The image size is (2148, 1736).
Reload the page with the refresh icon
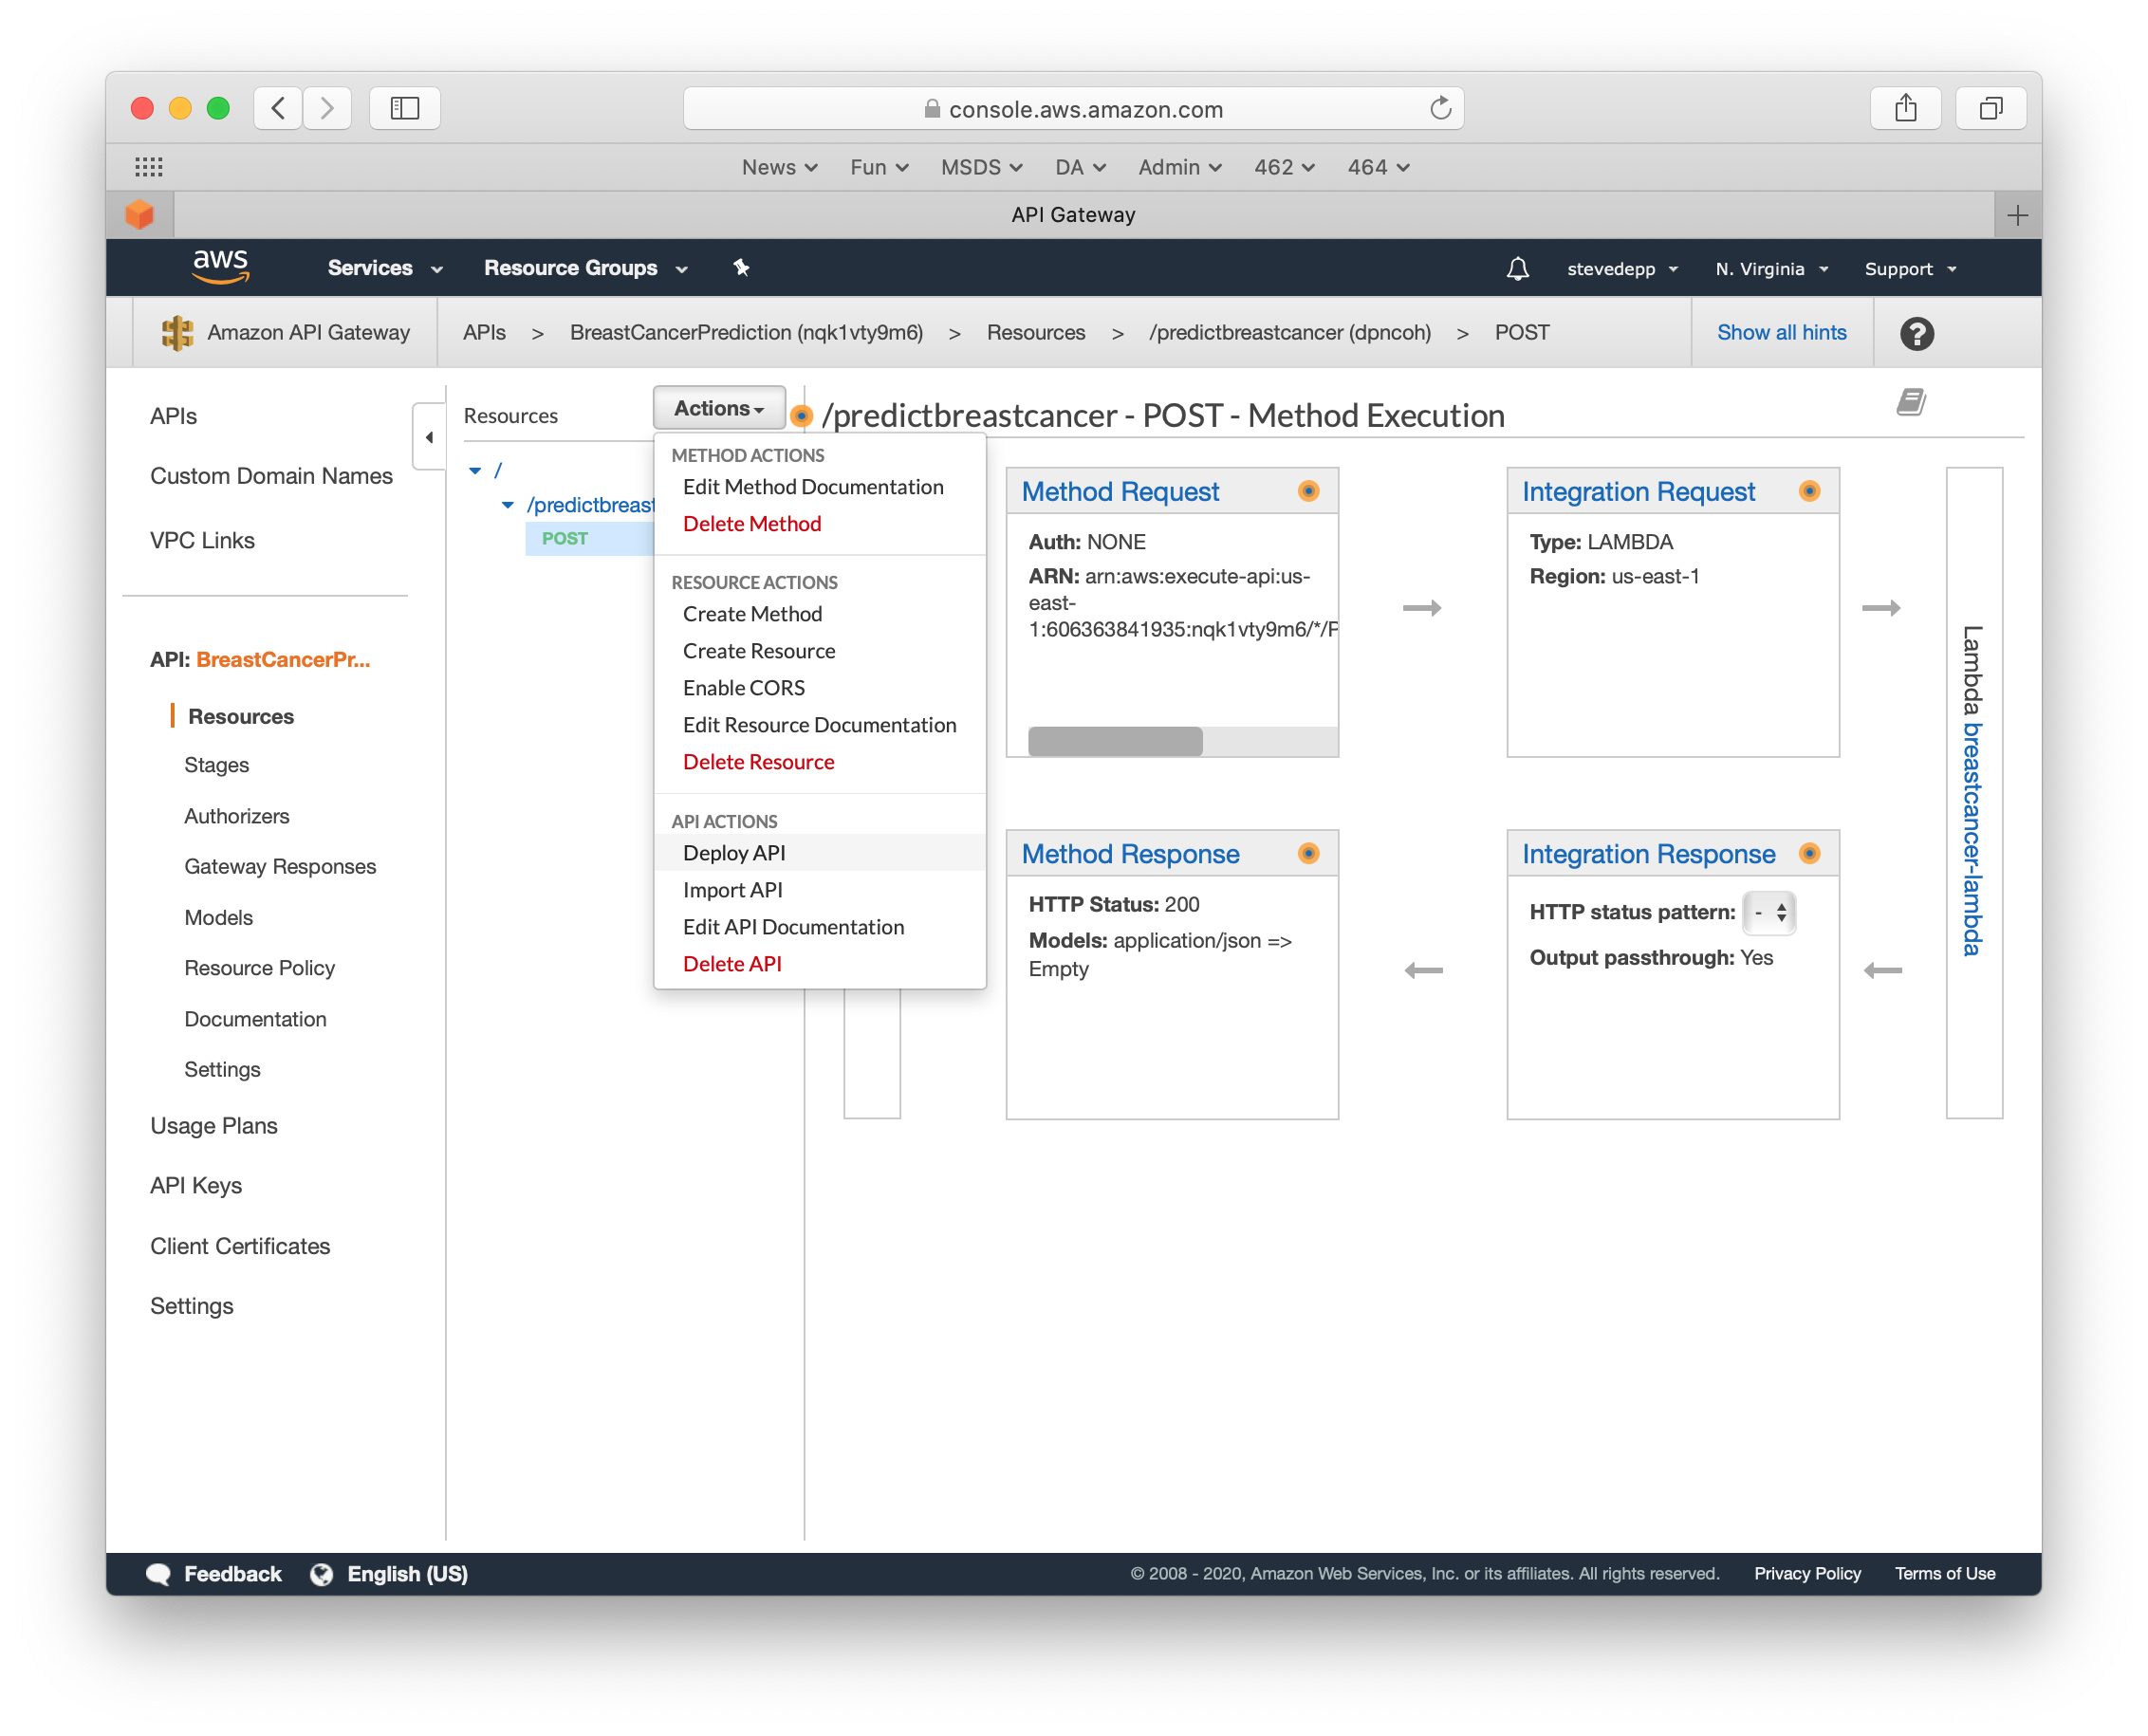pyautogui.click(x=1440, y=108)
